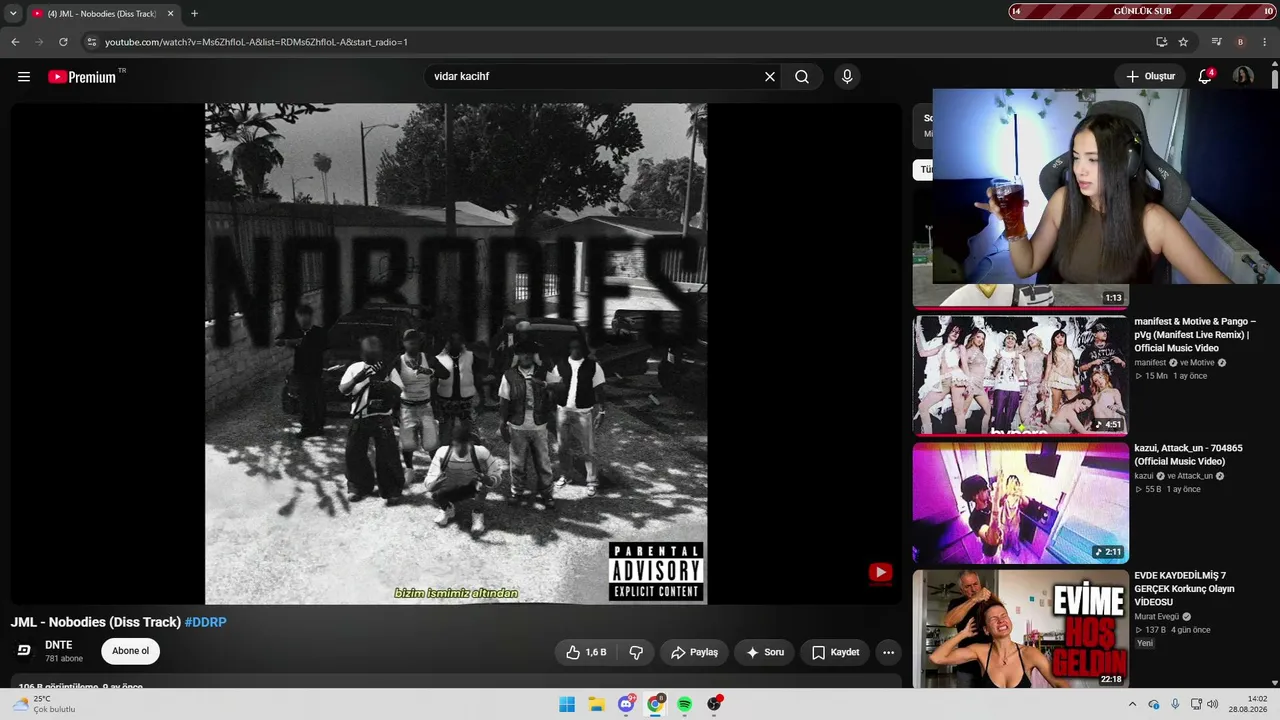Click the YouTube watermark in the player

pyautogui.click(x=880, y=572)
